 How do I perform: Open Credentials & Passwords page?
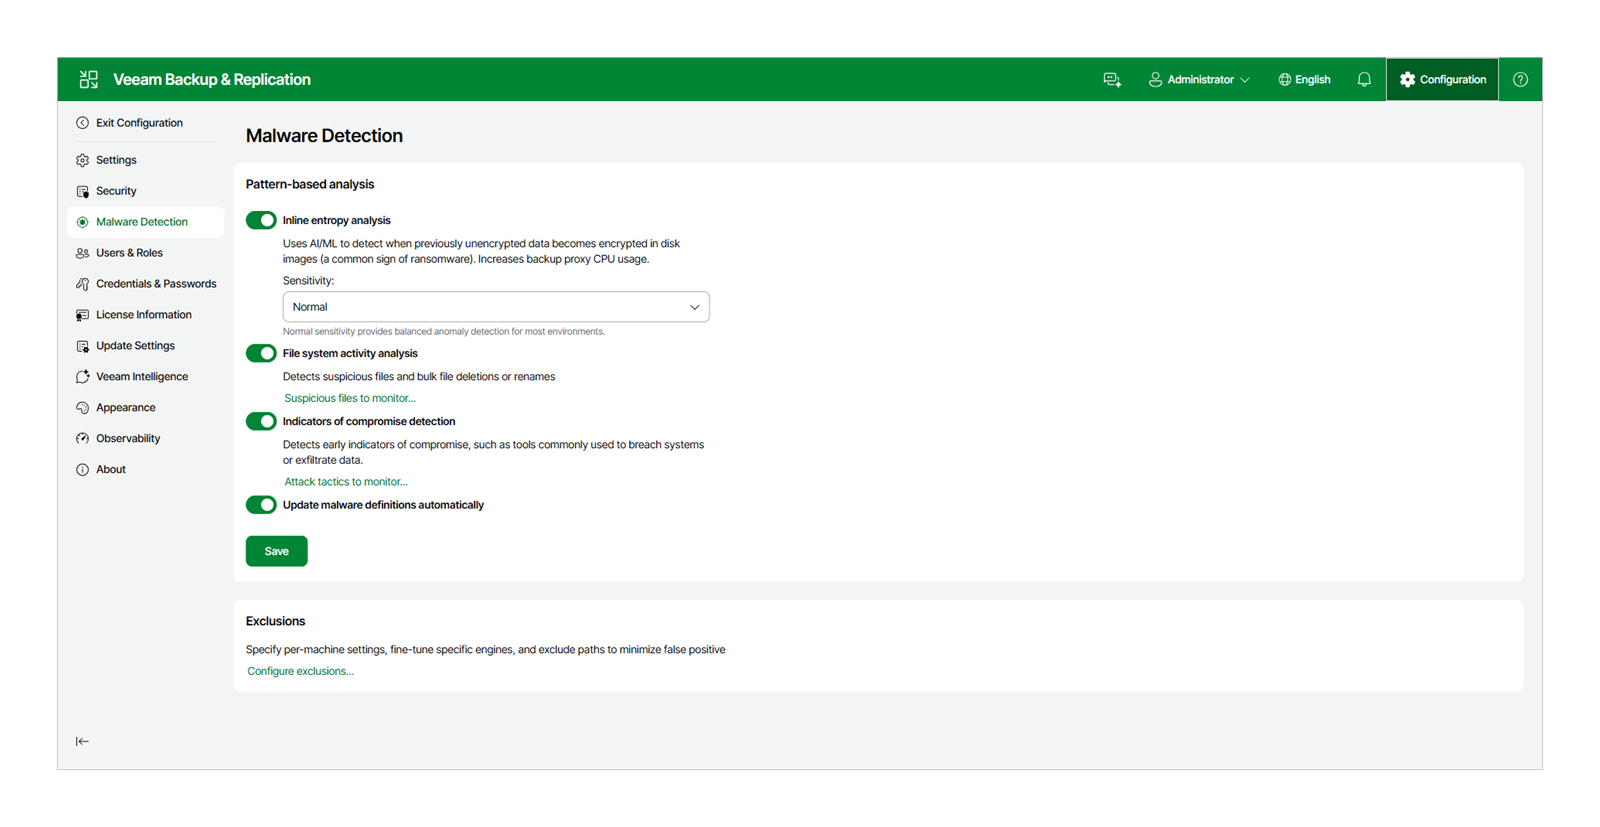[145, 284]
